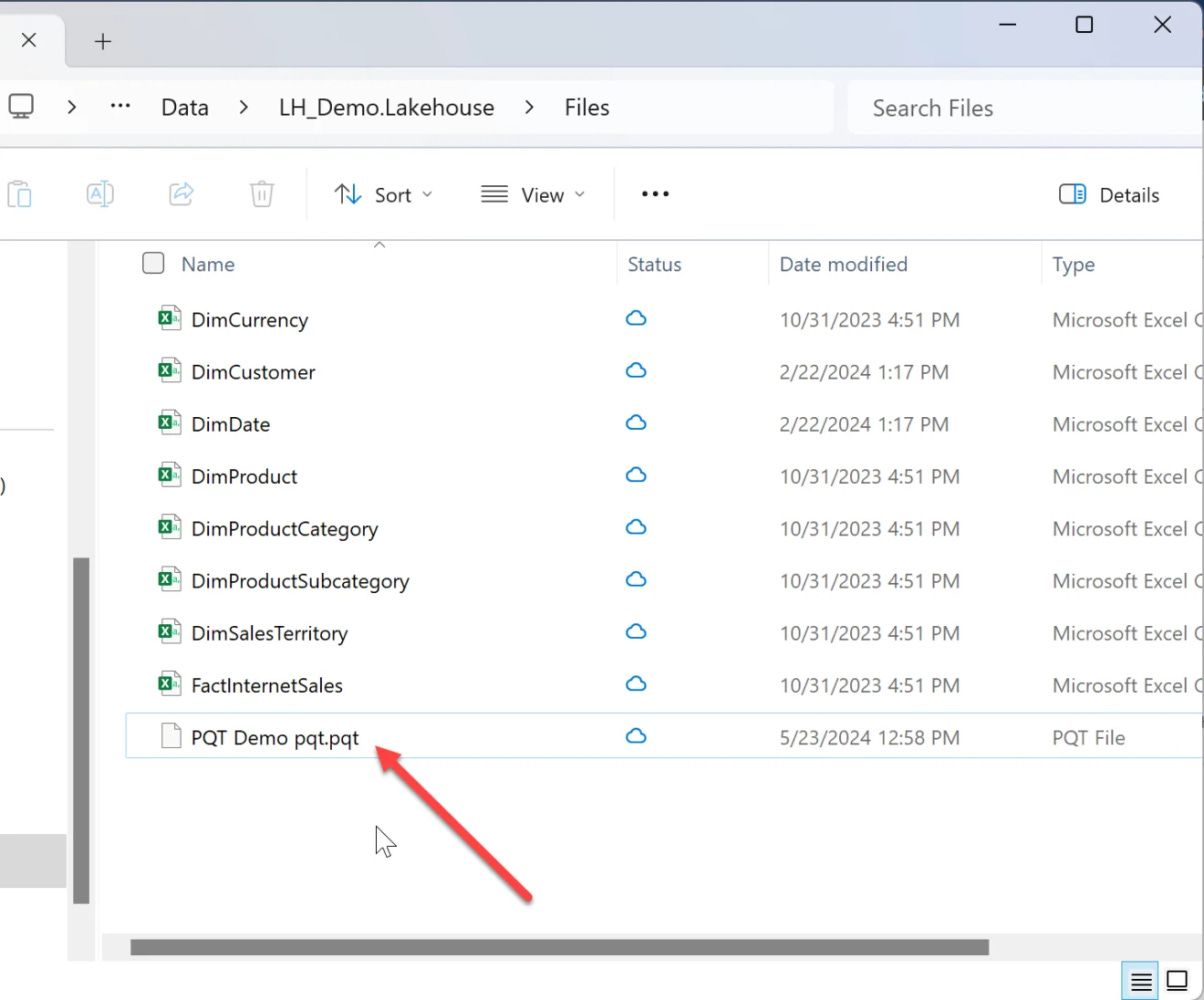Screen dimensions: 1204x1000
Task: Click the 5/23/2024 12:58 PM date cell
Action: (x=869, y=738)
